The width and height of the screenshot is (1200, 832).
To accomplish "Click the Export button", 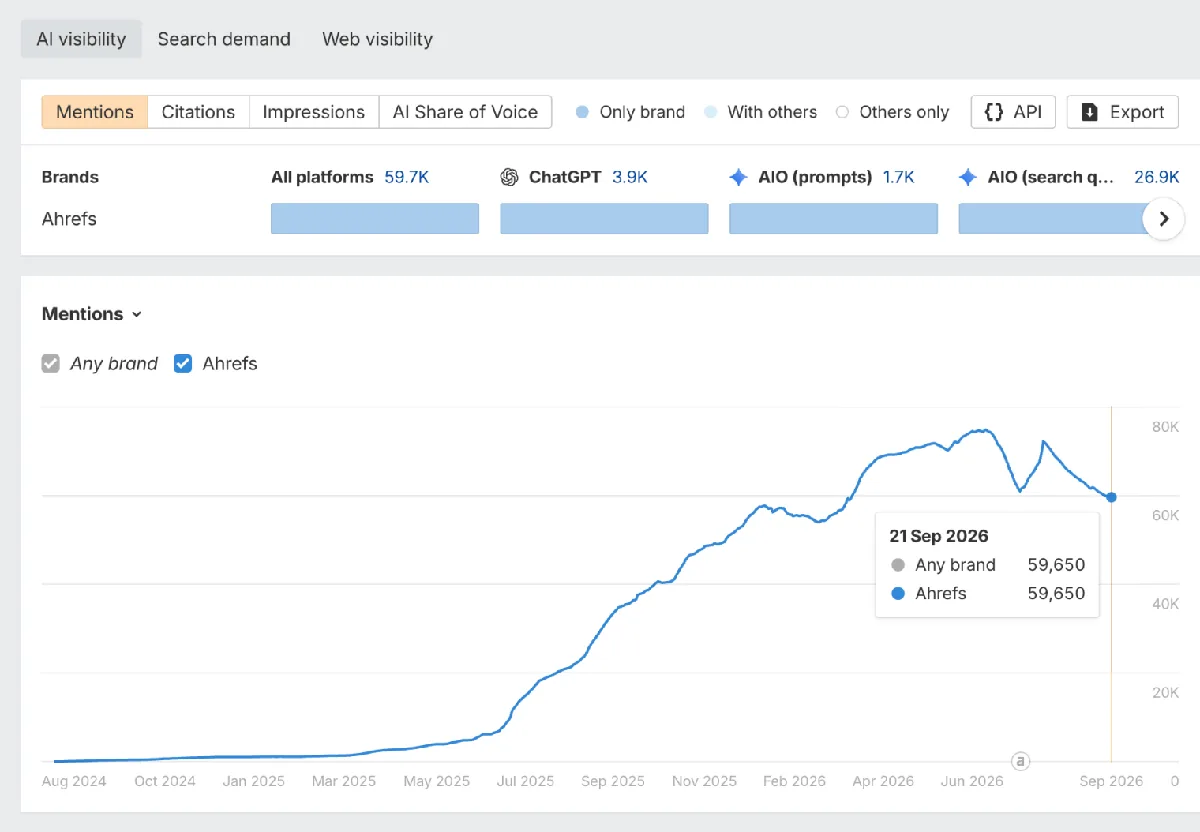I will coord(1123,112).
